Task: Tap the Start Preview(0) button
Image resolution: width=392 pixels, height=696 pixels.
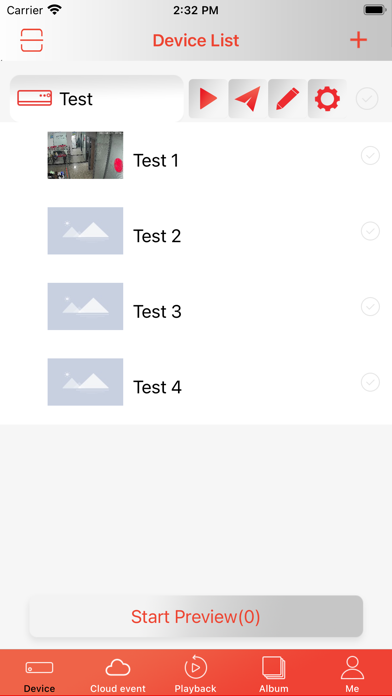Action: click(196, 617)
